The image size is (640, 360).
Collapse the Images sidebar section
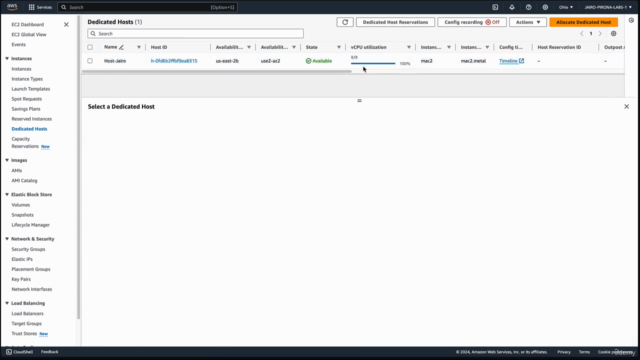pos(7,160)
